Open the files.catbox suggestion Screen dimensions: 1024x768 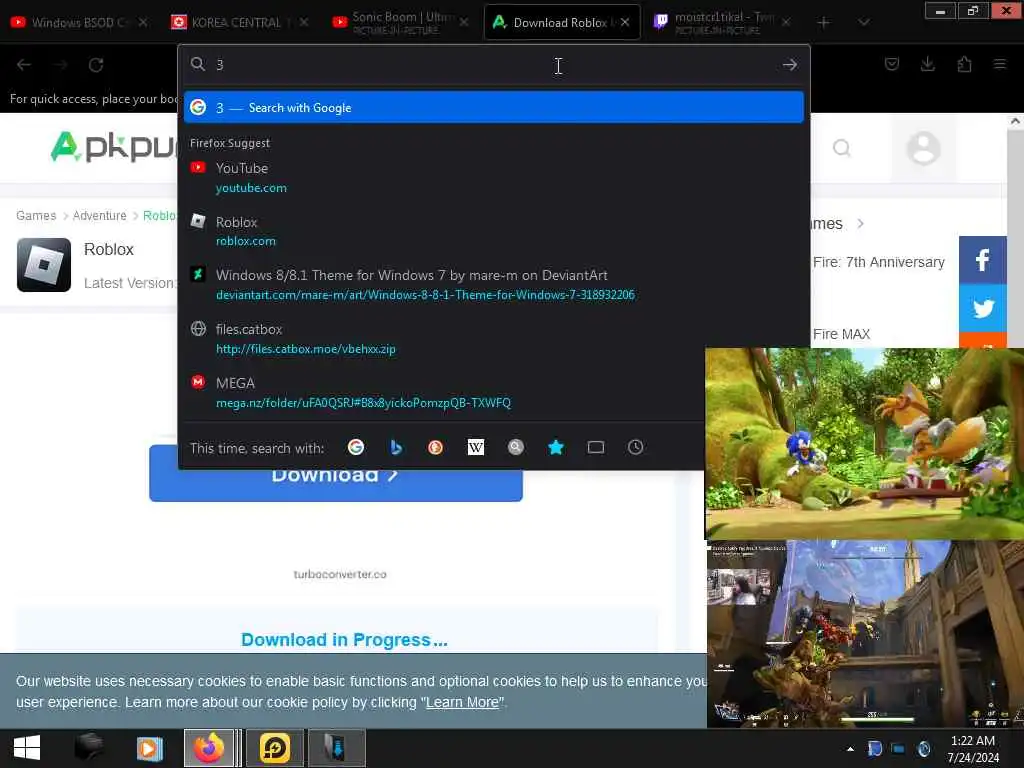tap(494, 339)
